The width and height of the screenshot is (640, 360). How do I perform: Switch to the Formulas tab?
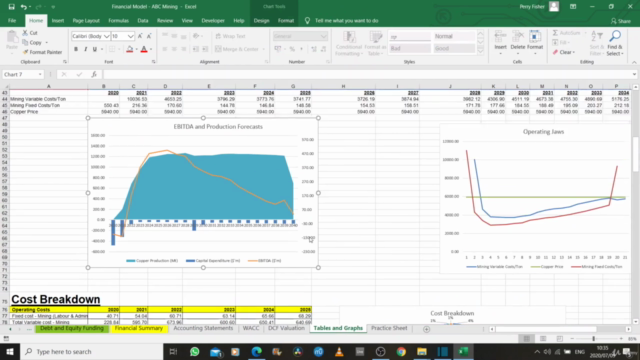(x=118, y=20)
